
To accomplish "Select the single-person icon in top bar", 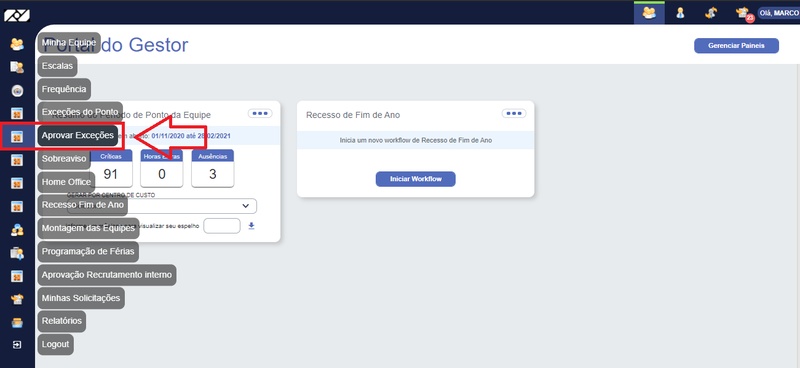I will [x=680, y=13].
